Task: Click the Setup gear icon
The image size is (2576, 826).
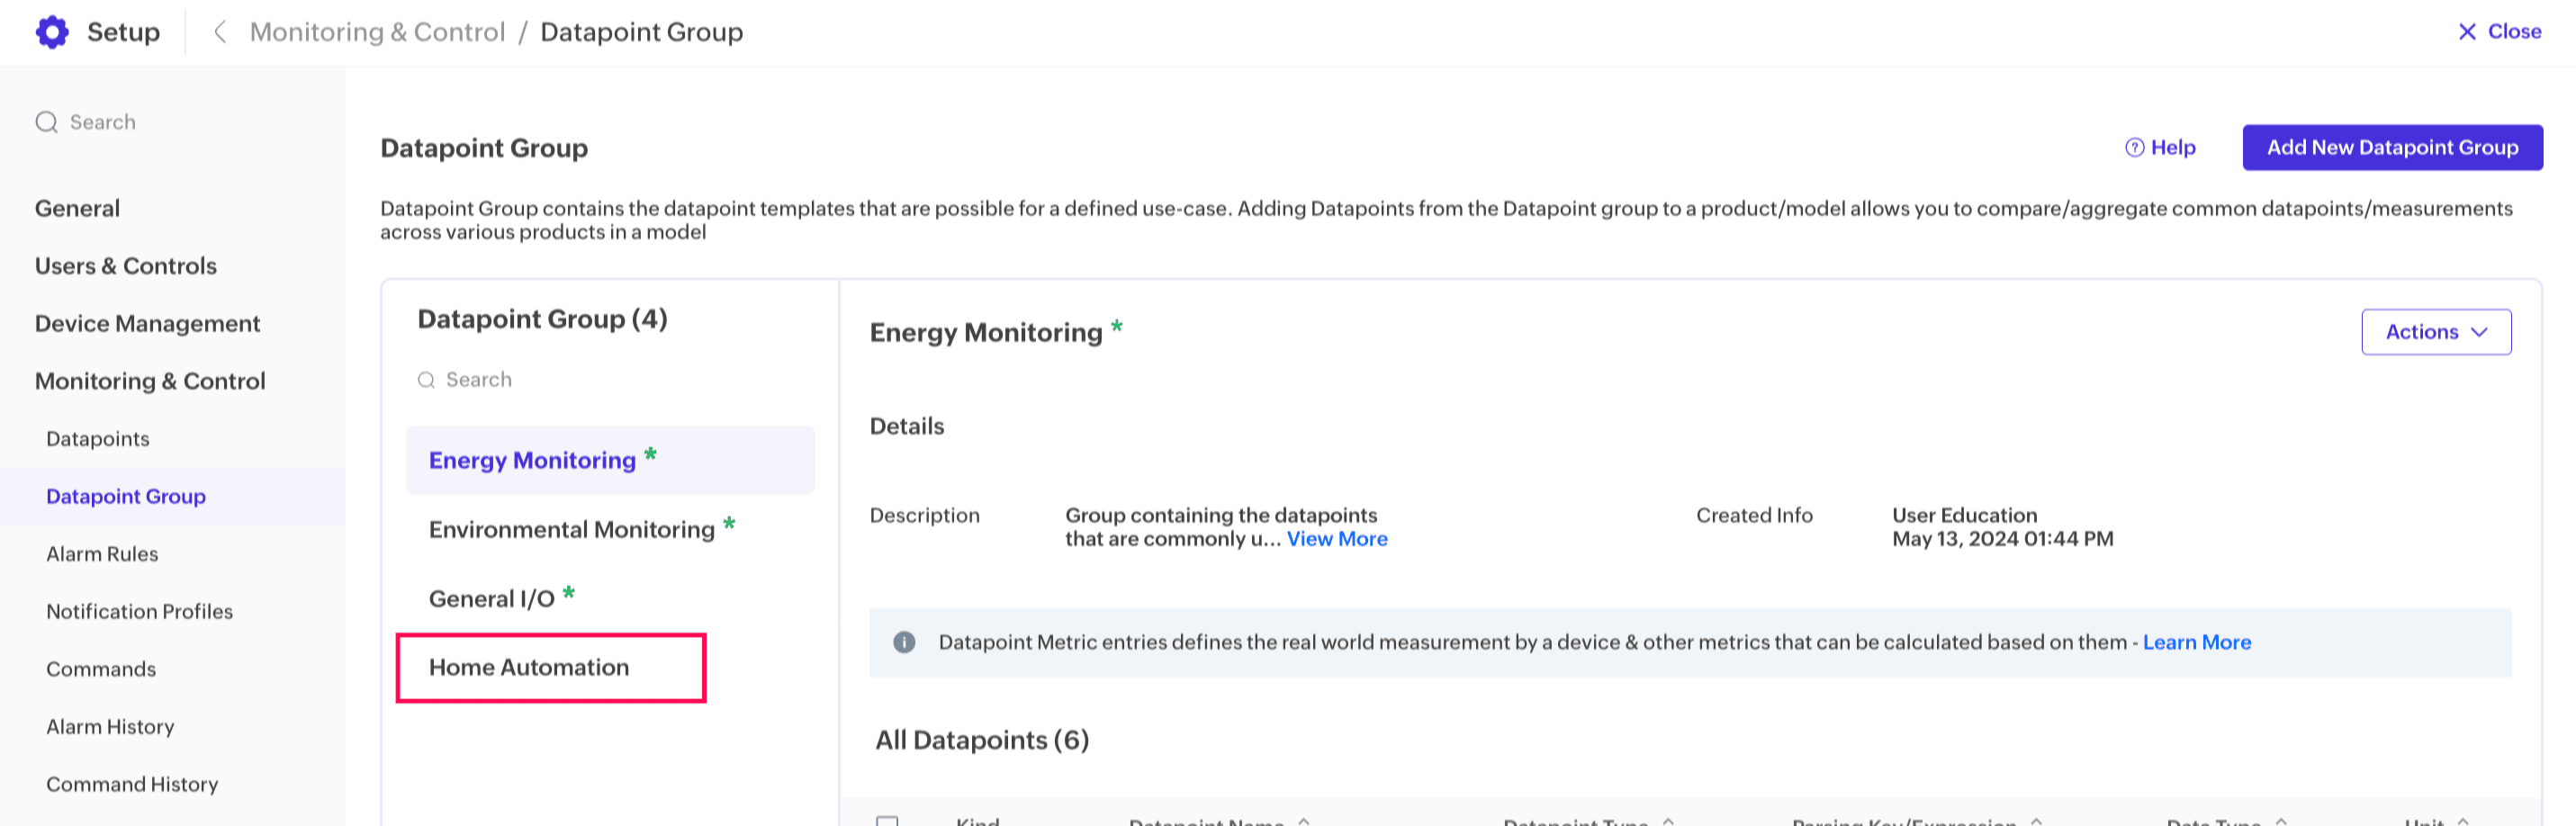Action: [52, 32]
